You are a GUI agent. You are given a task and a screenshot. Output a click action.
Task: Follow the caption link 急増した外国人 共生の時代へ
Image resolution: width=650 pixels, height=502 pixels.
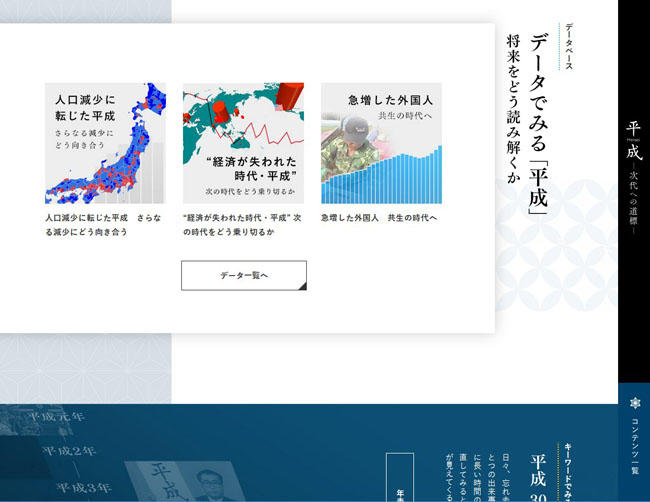click(379, 217)
